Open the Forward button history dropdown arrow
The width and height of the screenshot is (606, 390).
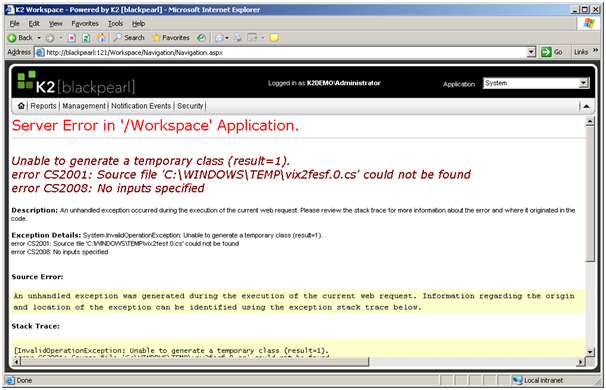pyautogui.click(x=61, y=38)
